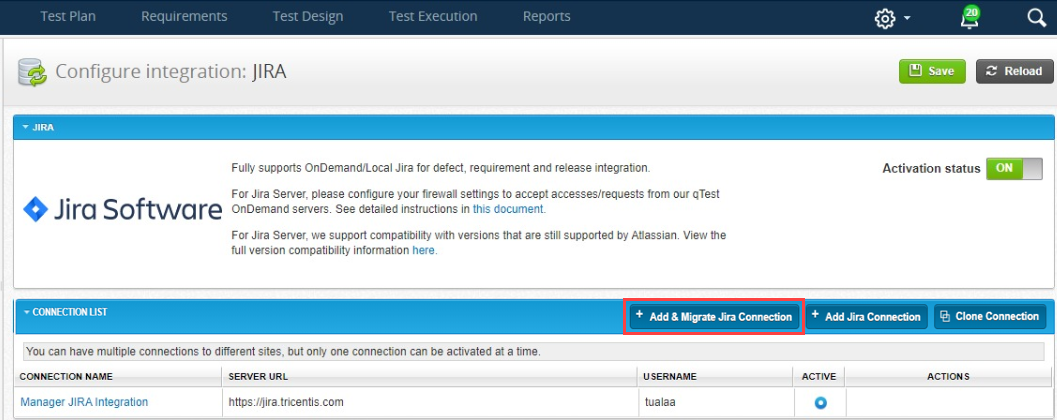This screenshot has height=420, width=1058.
Task: Click the search magnifier icon
Action: (1037, 18)
